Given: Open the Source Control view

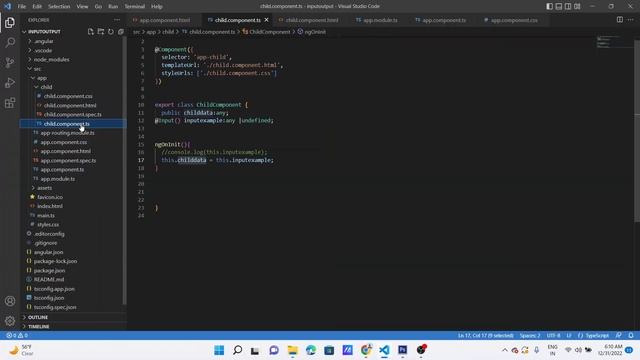Looking at the screenshot, I should tap(10, 62).
